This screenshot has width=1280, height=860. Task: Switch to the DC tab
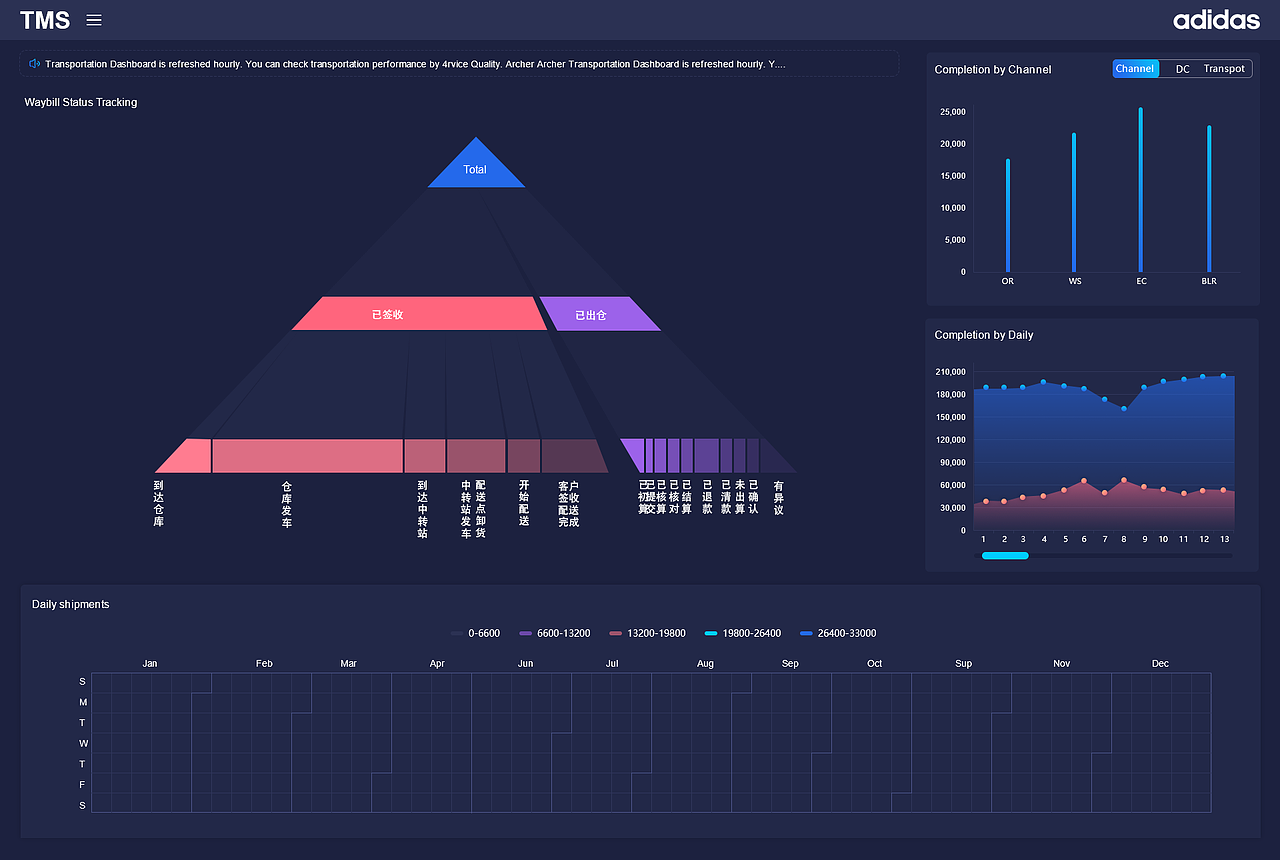(x=1182, y=69)
